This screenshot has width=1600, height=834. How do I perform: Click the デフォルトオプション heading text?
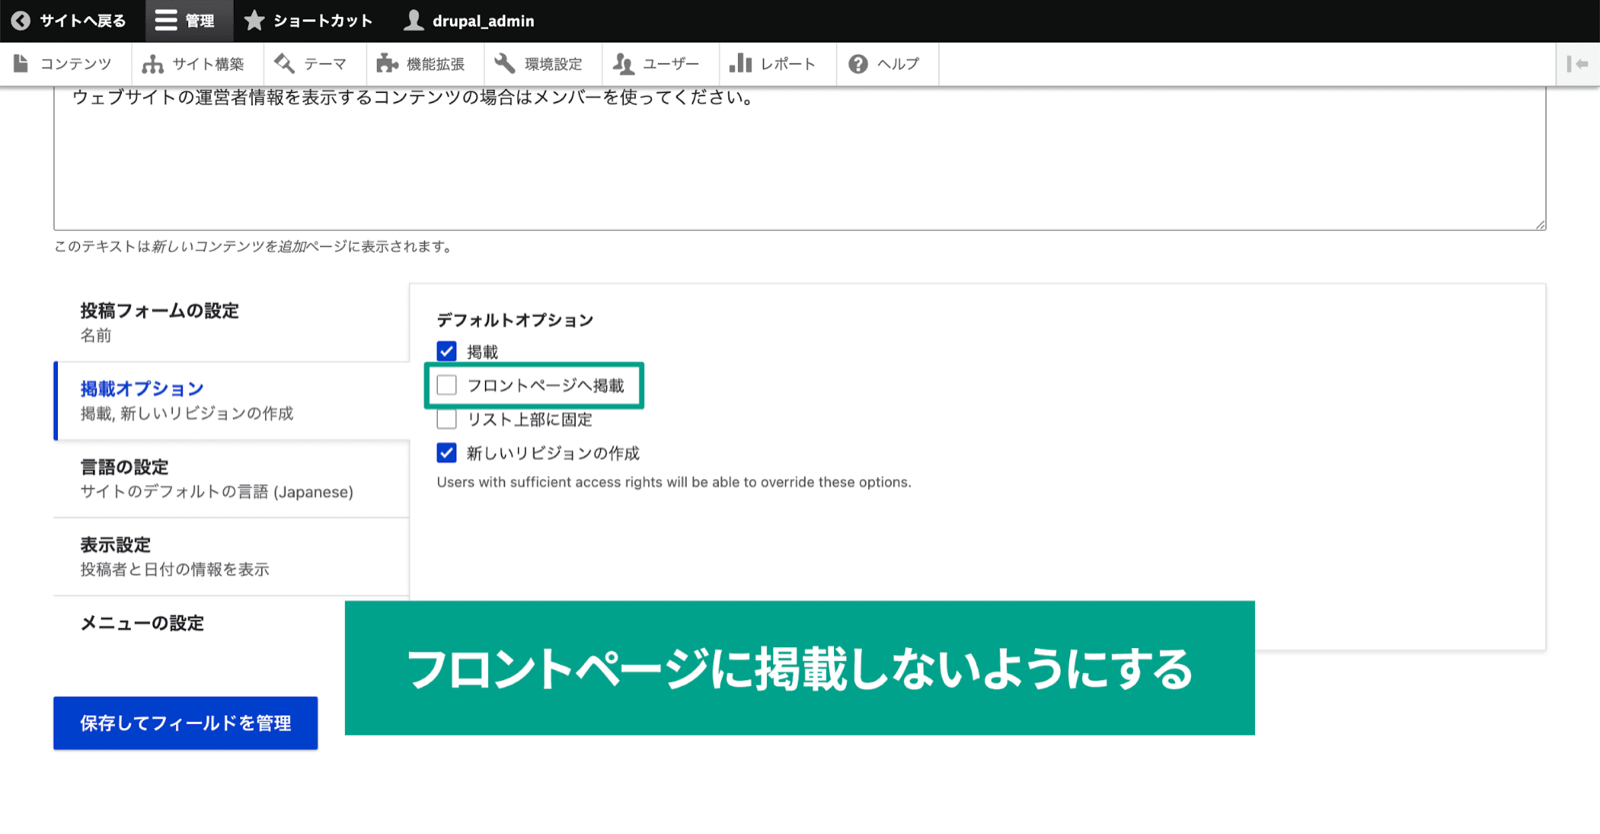tap(515, 320)
